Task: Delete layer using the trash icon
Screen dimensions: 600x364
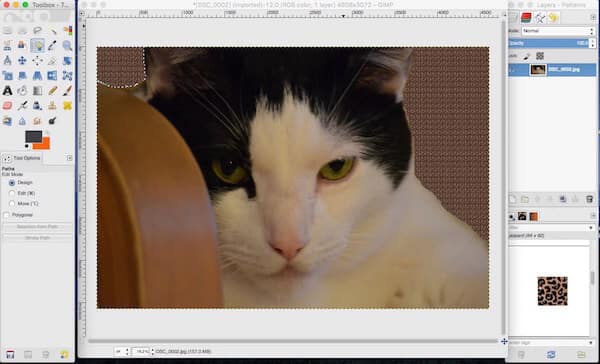Action: point(589,199)
